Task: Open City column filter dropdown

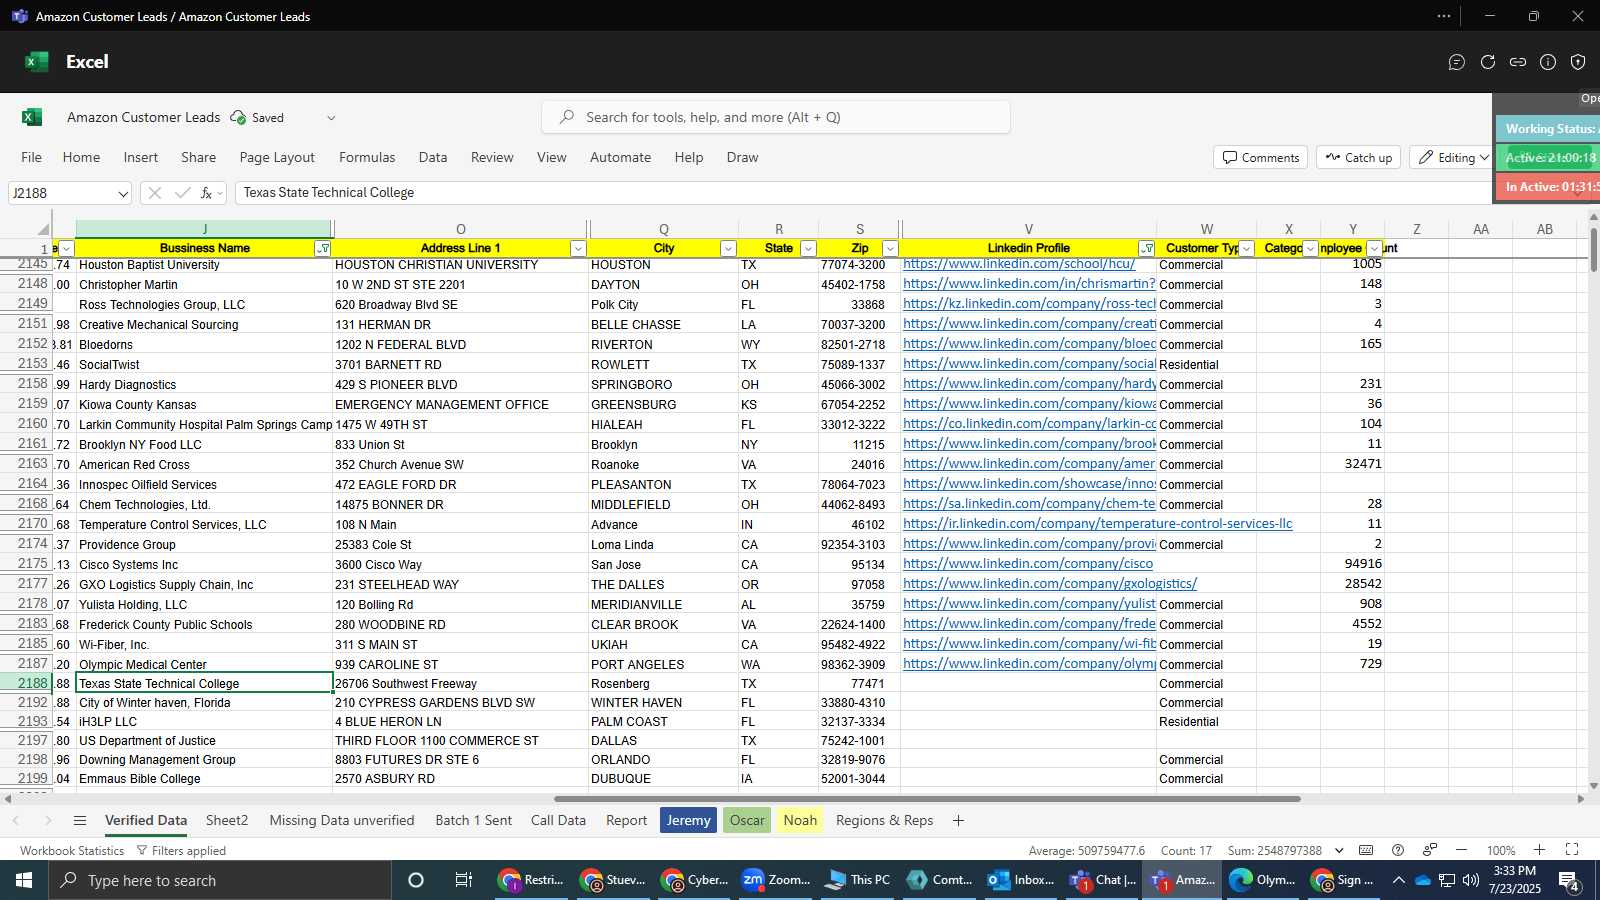Action: point(728,248)
